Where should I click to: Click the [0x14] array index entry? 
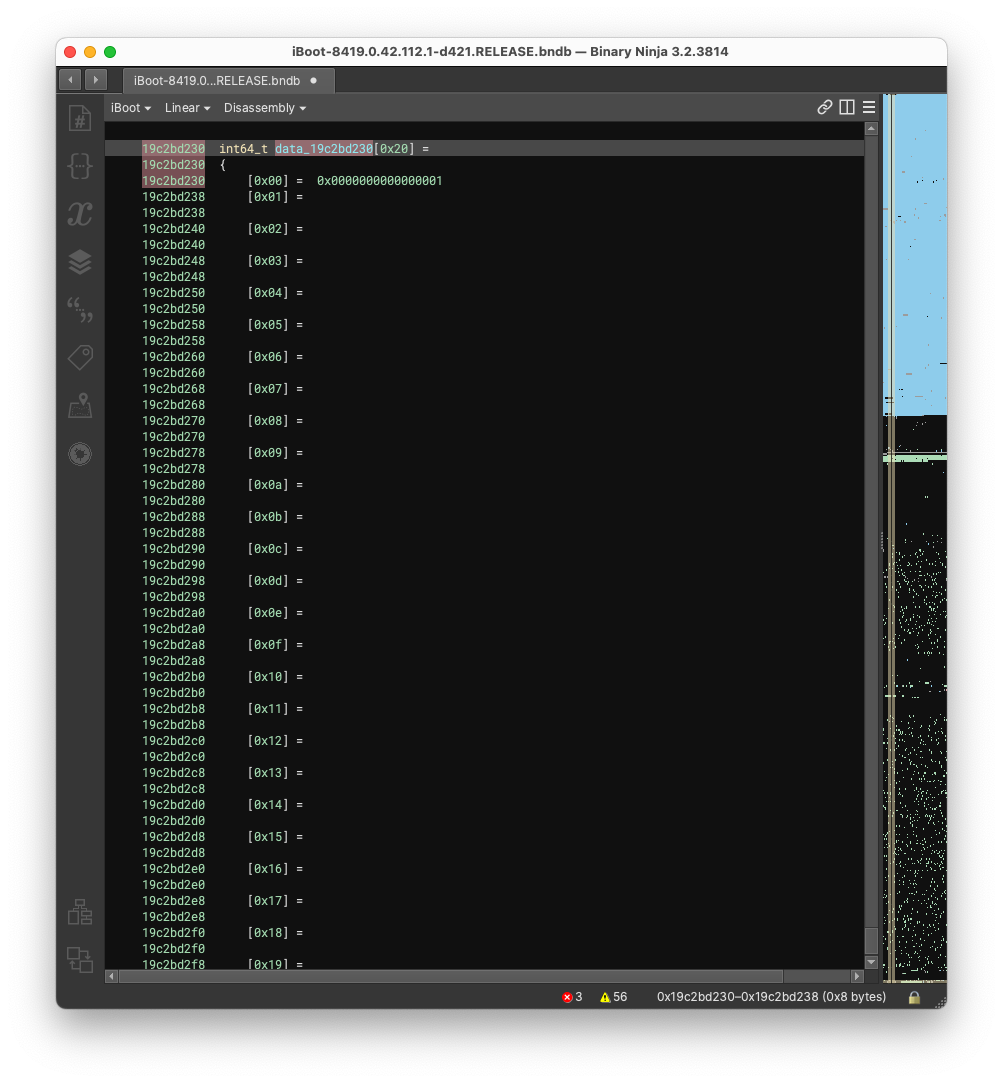(x=268, y=805)
